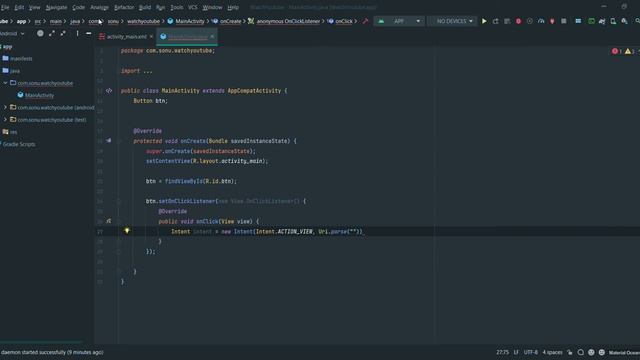The width and height of the screenshot is (640, 360).
Task: Expand the folded import block in editor
Action: [148, 71]
